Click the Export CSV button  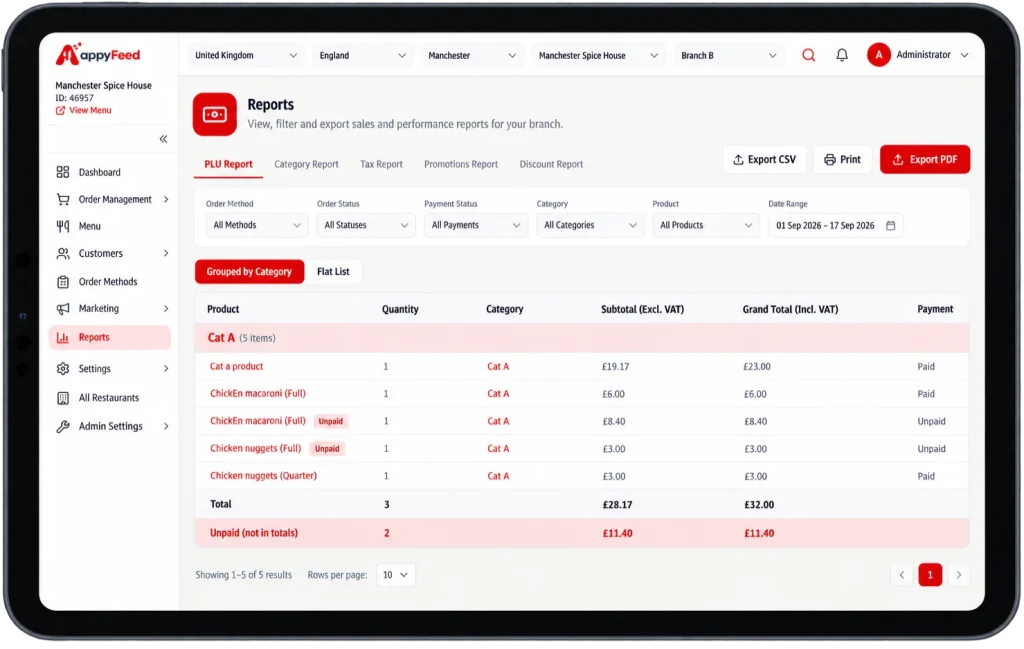click(764, 159)
